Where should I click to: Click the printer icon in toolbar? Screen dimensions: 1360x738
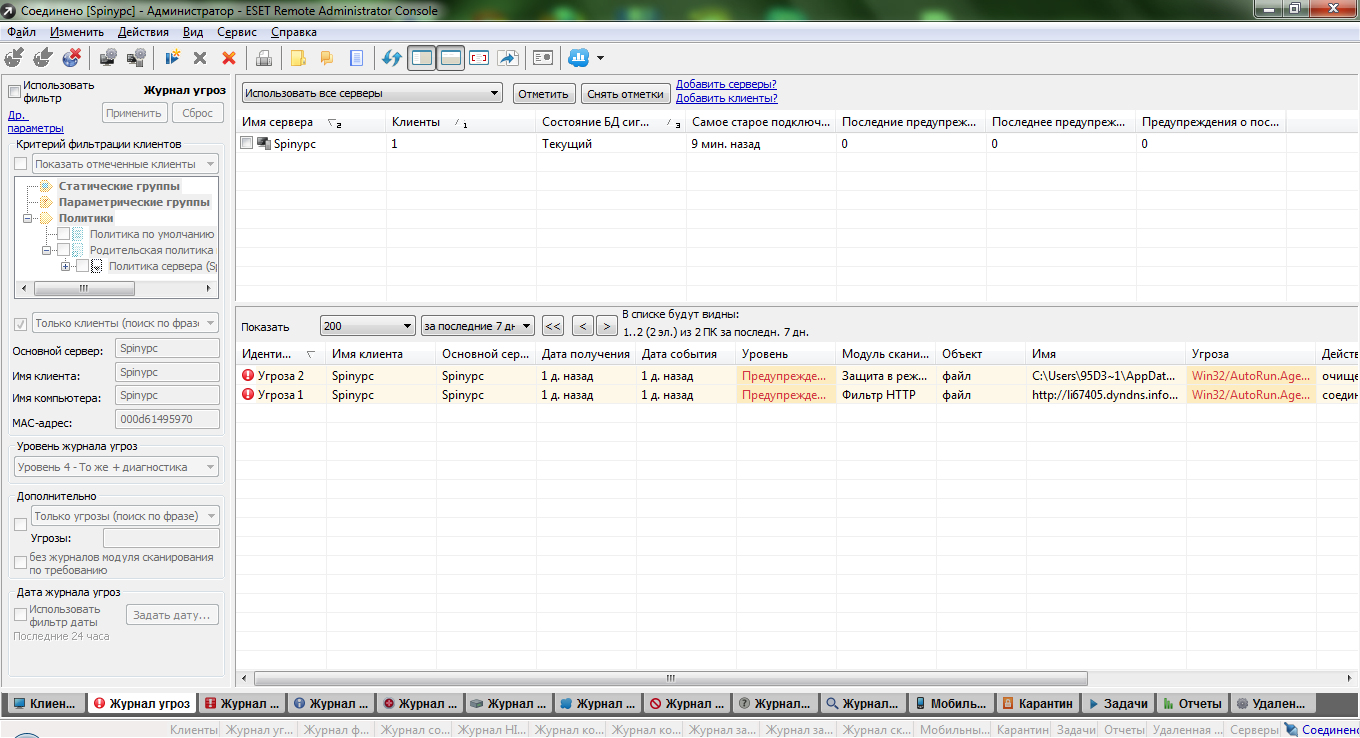(x=264, y=58)
